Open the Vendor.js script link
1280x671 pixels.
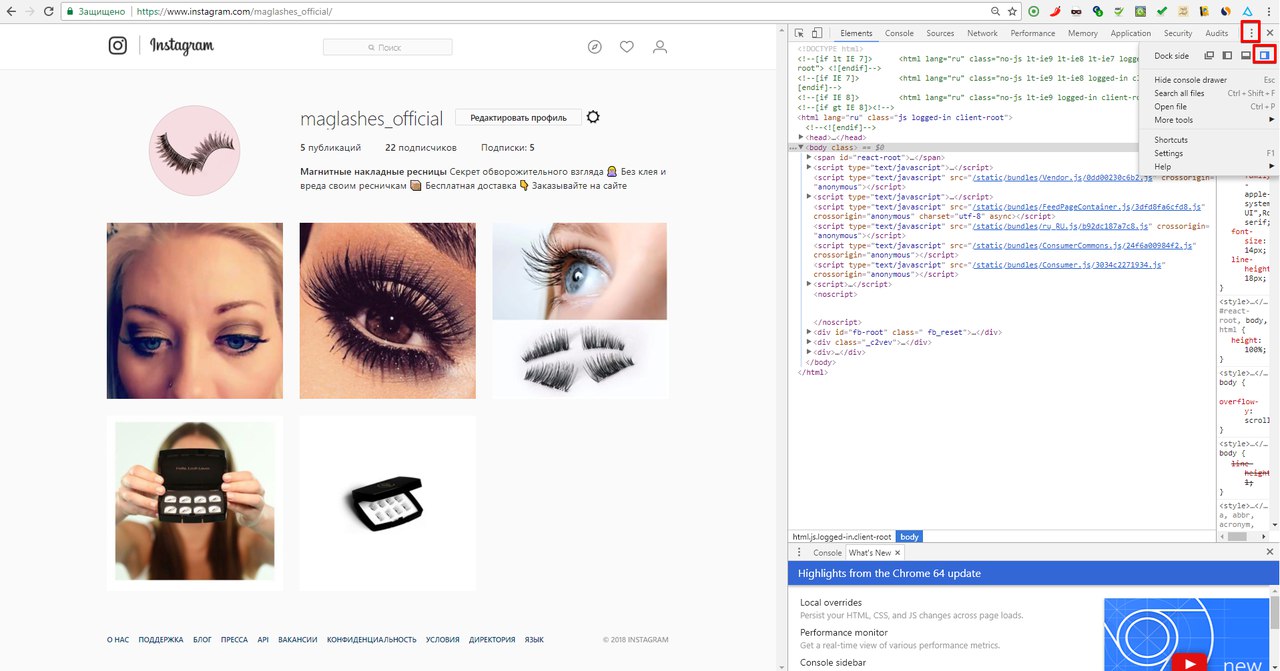point(1063,177)
